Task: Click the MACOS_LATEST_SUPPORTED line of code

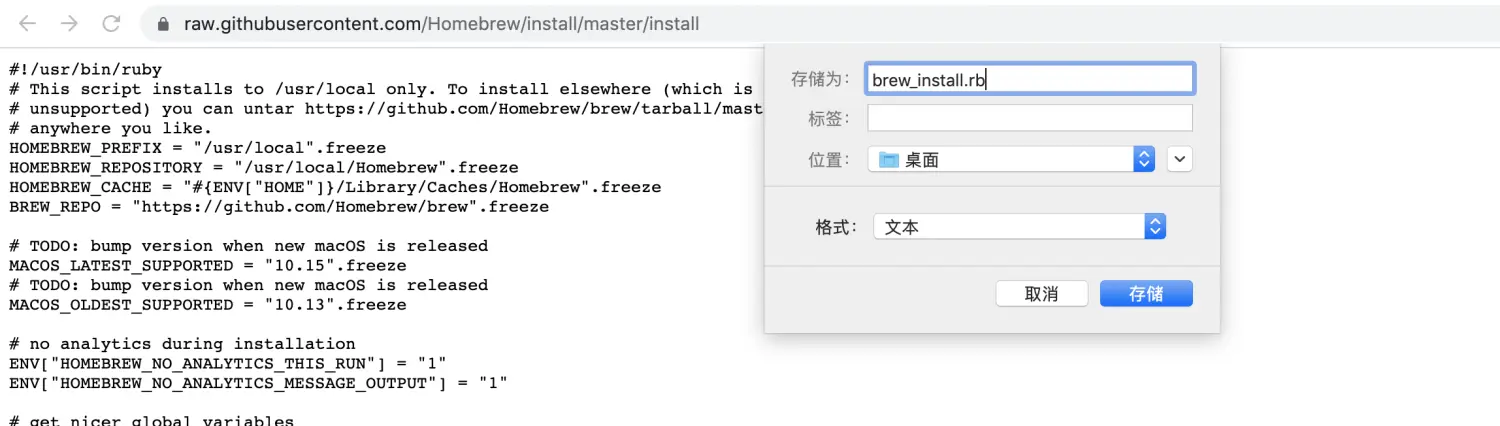Action: (x=208, y=266)
